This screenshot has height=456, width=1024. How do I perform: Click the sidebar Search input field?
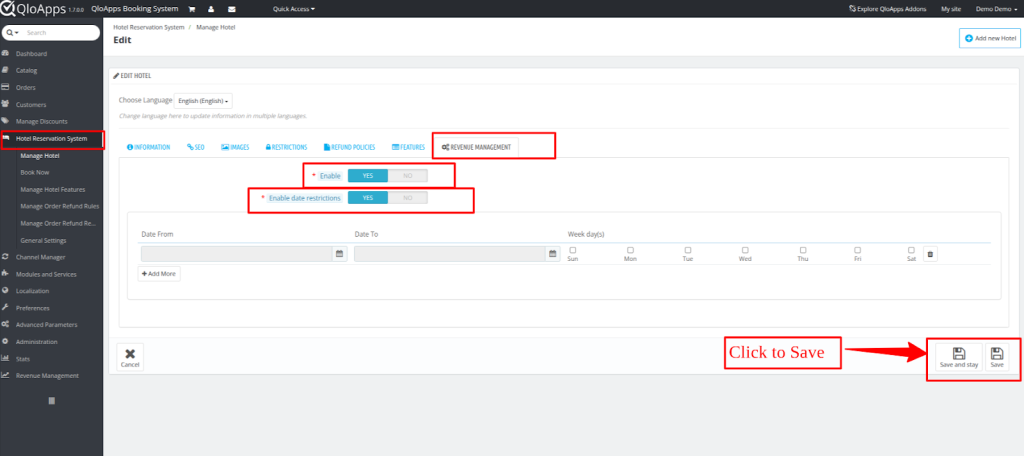[58, 33]
